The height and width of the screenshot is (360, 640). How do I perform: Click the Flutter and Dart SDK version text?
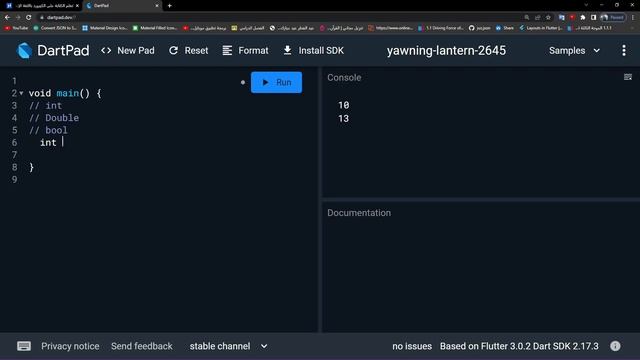tap(519, 346)
